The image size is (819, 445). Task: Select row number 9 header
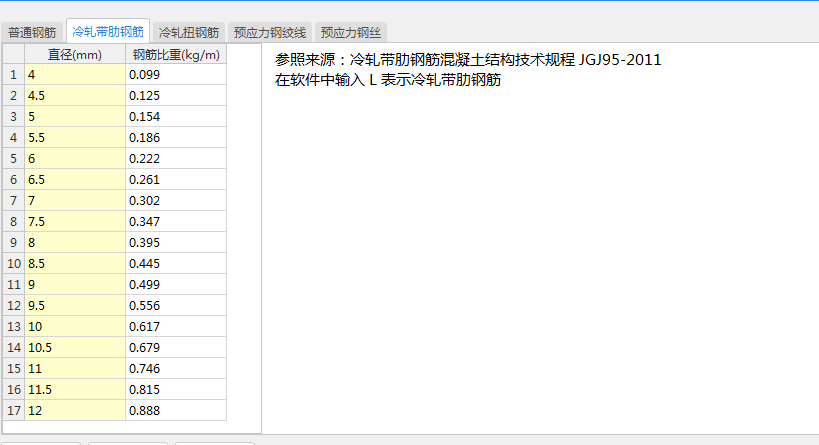coord(14,243)
